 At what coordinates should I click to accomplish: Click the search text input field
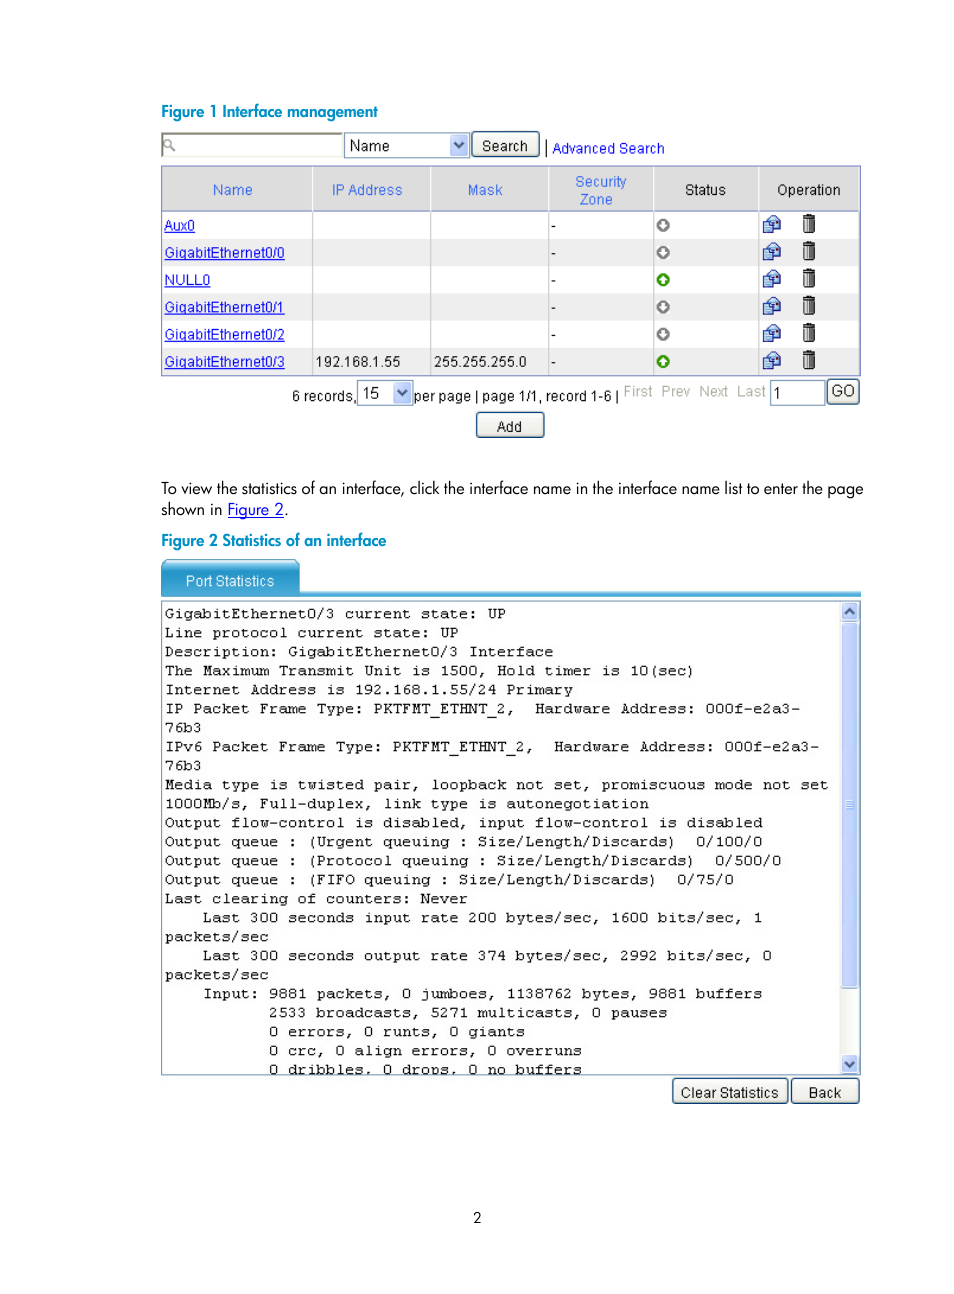pyautogui.click(x=252, y=145)
